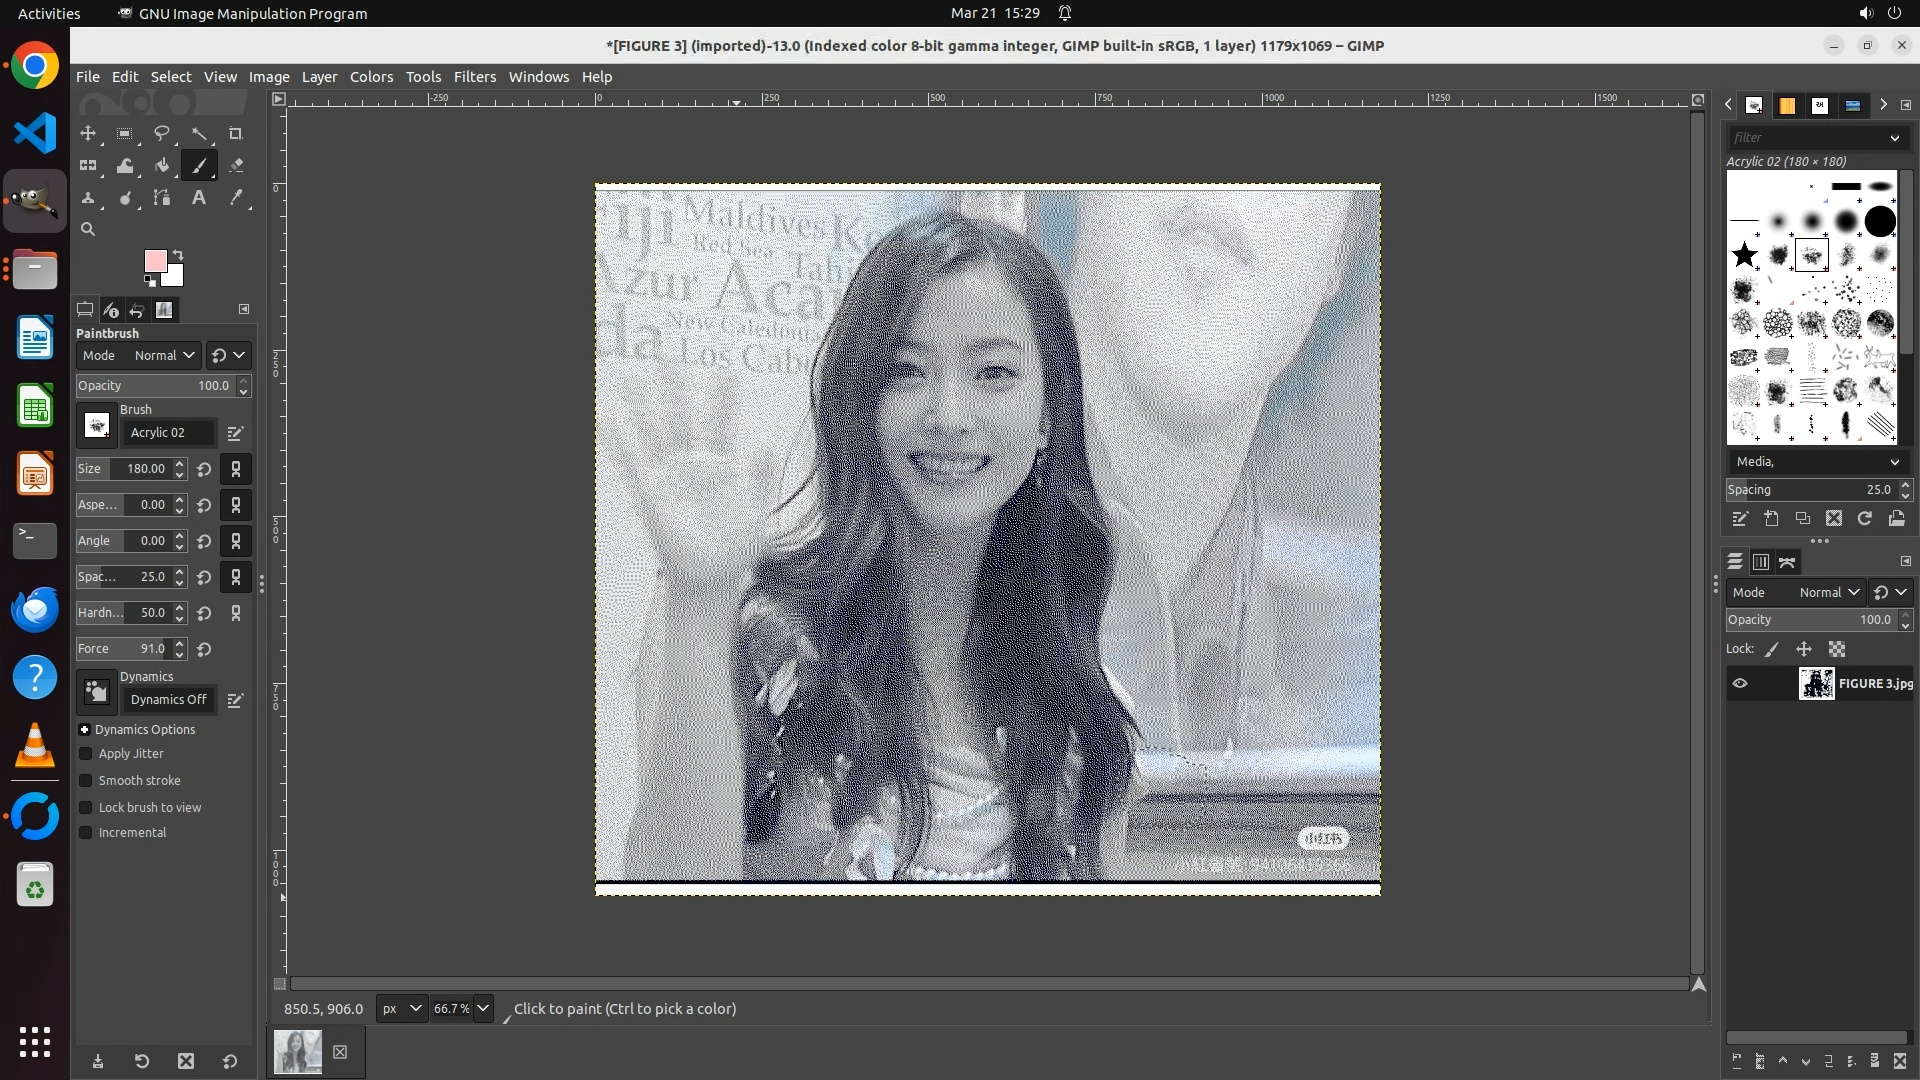Select the Color Picker eyedropper tool
This screenshot has width=1920, height=1080.
(x=236, y=197)
